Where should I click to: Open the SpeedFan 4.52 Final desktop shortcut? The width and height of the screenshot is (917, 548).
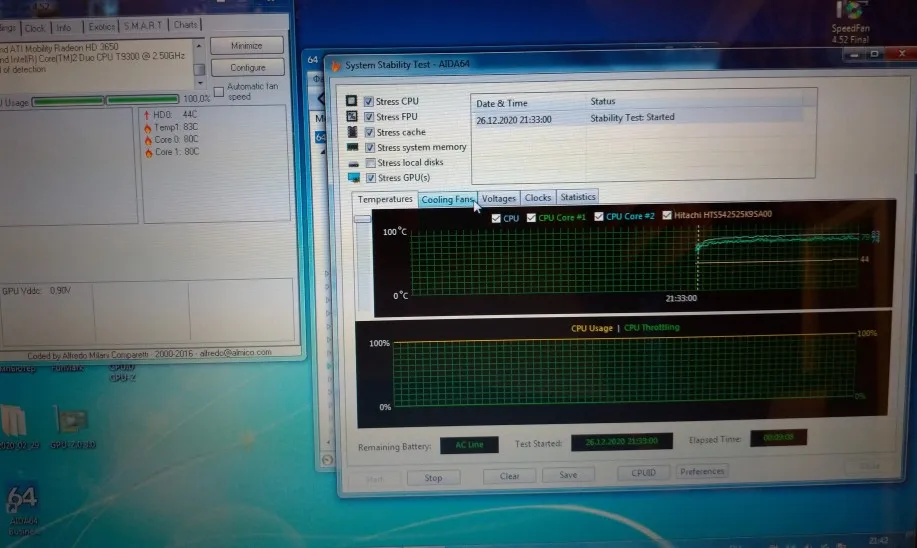[850, 22]
